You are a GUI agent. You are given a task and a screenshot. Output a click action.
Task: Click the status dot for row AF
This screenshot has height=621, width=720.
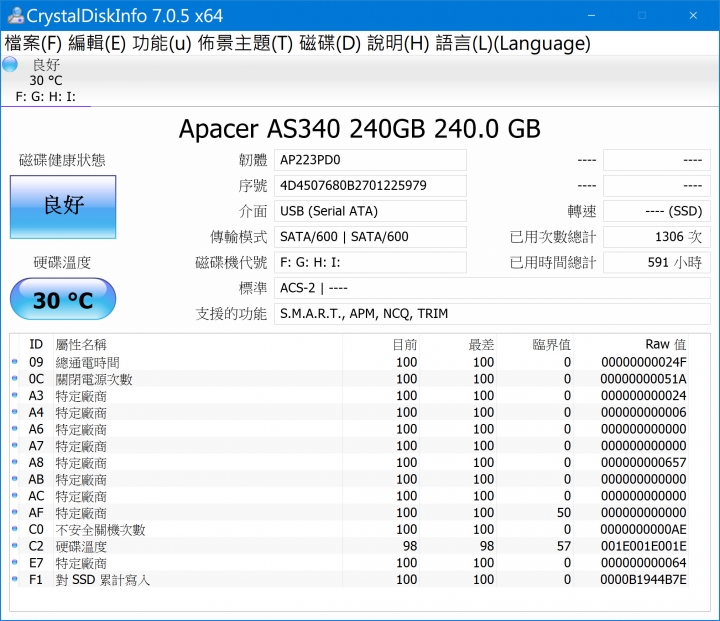(15, 512)
